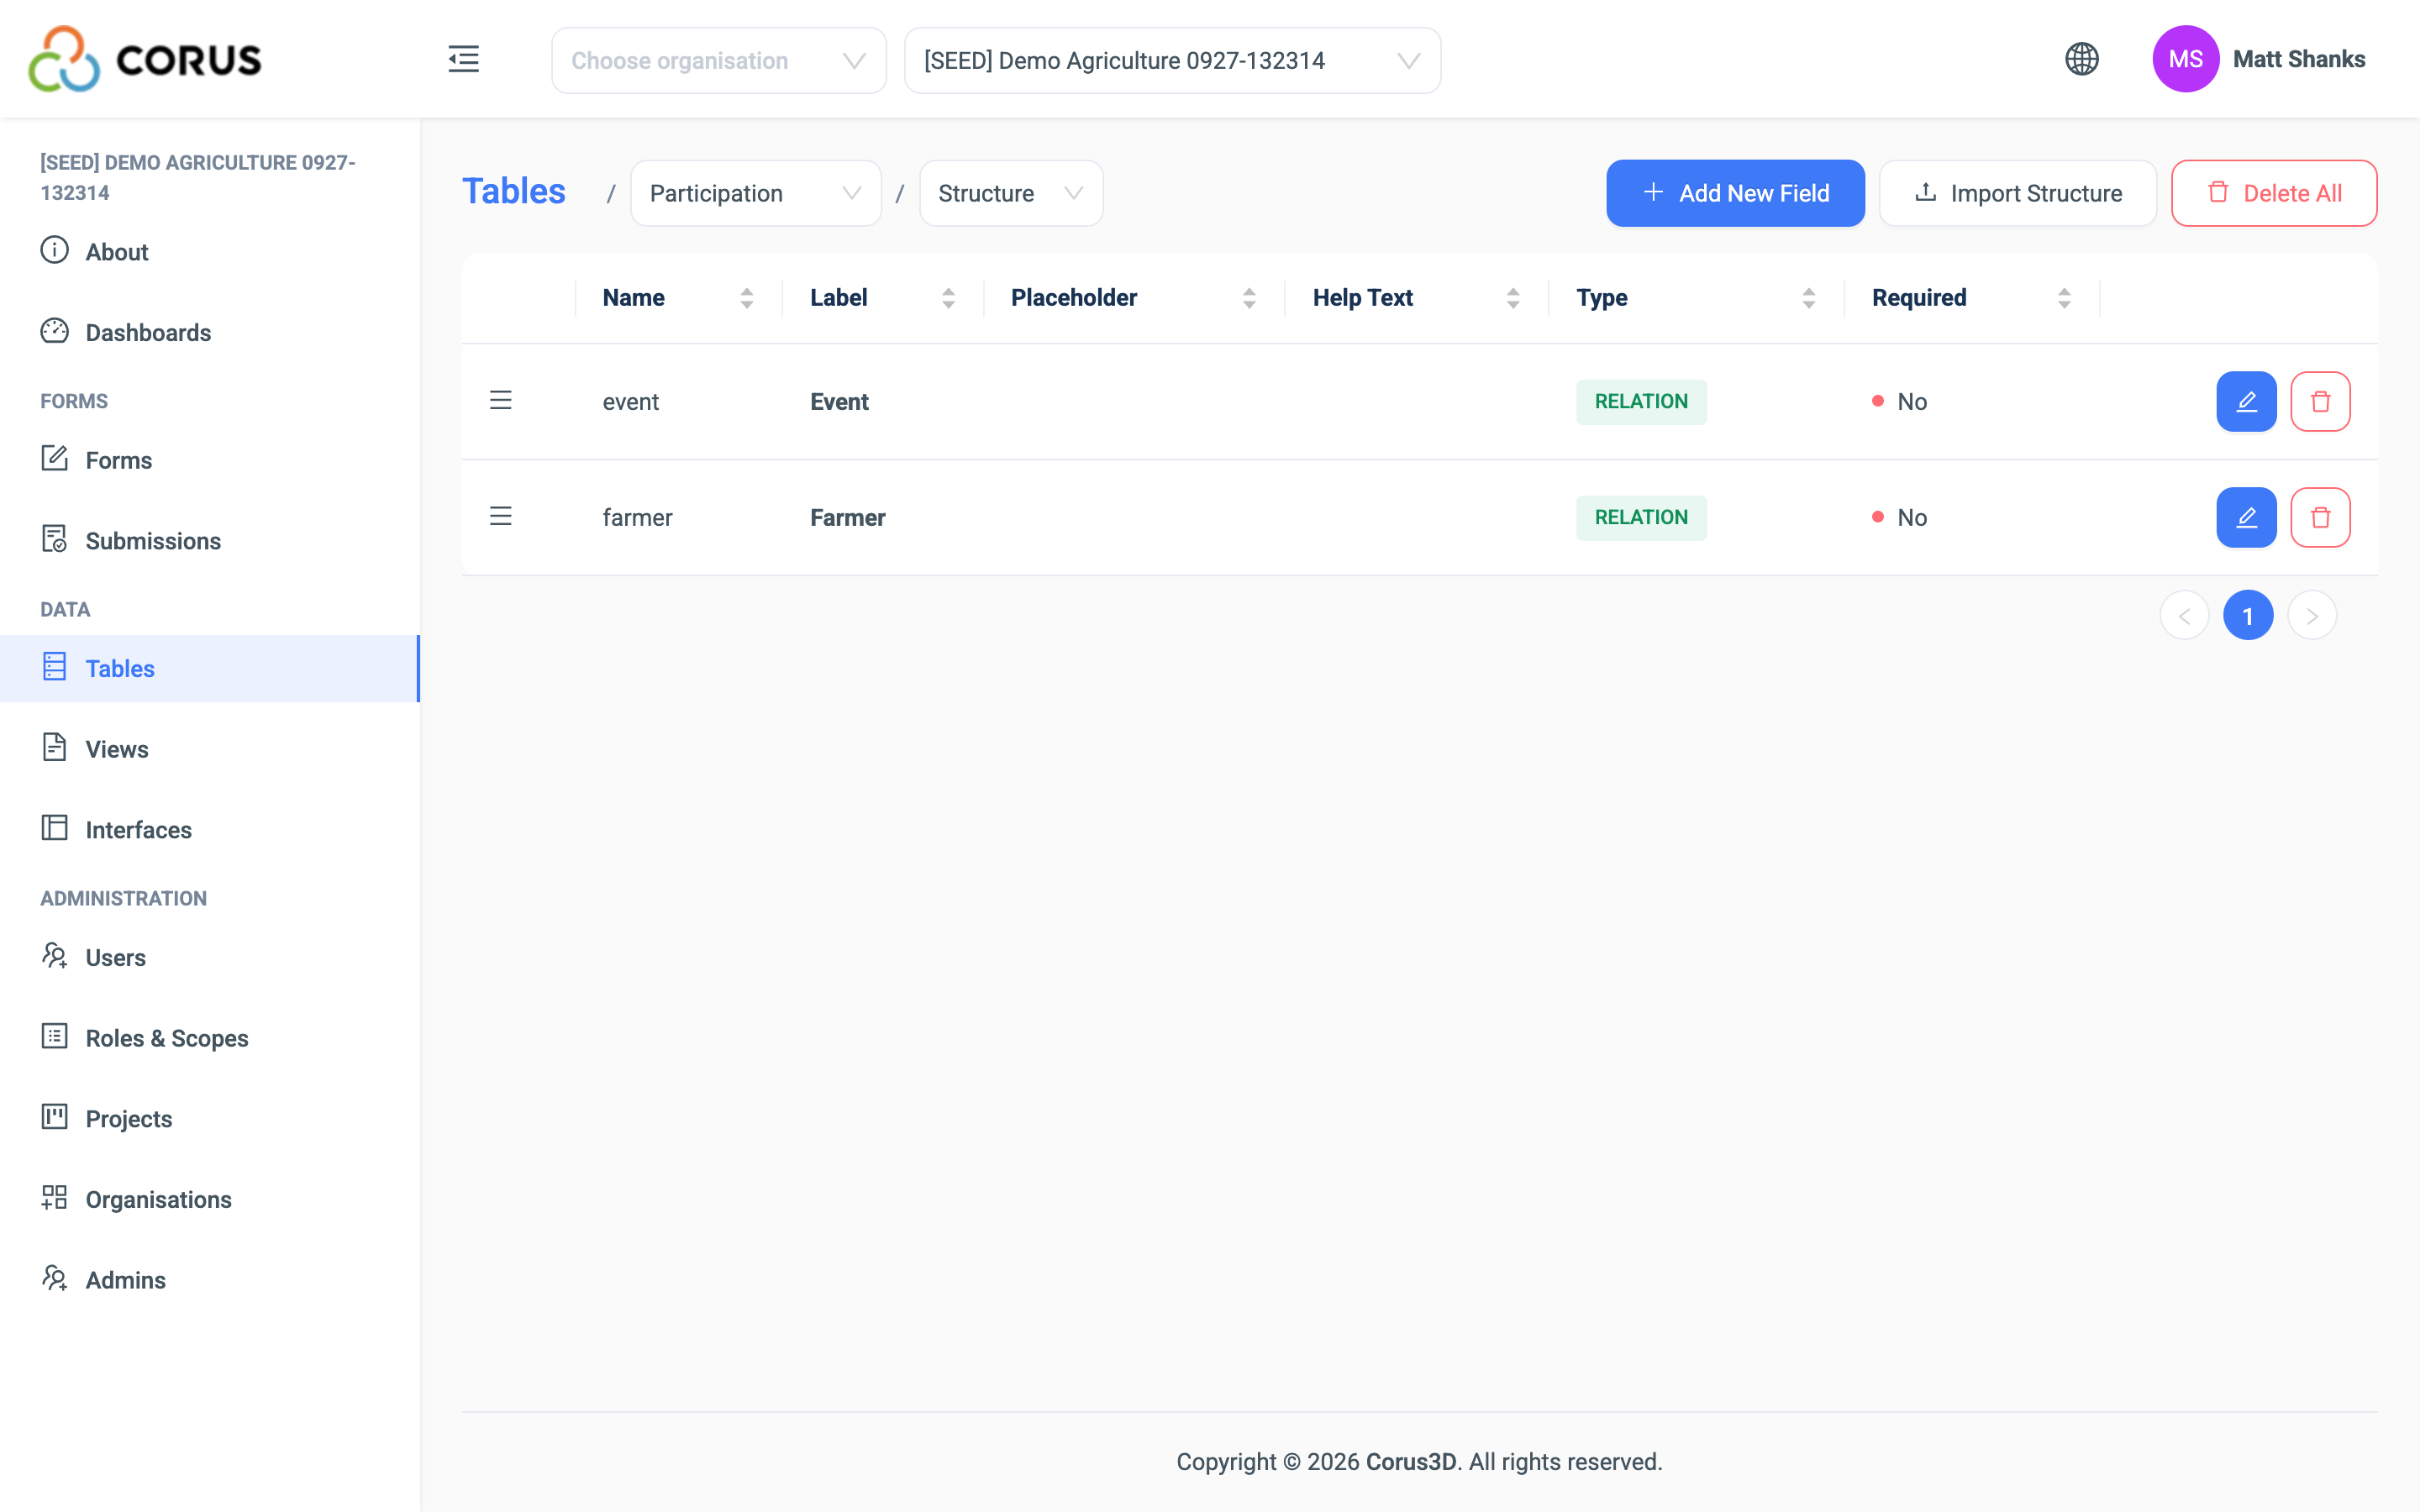Open Forms in the sidebar
Image resolution: width=2420 pixels, height=1512 pixels.
click(210, 460)
